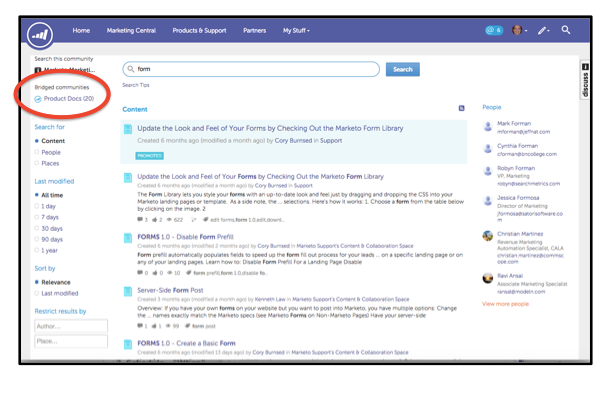Screen dimensions: 604x395
Task: Click the tag icon beside 'form post'
Action: point(188,326)
